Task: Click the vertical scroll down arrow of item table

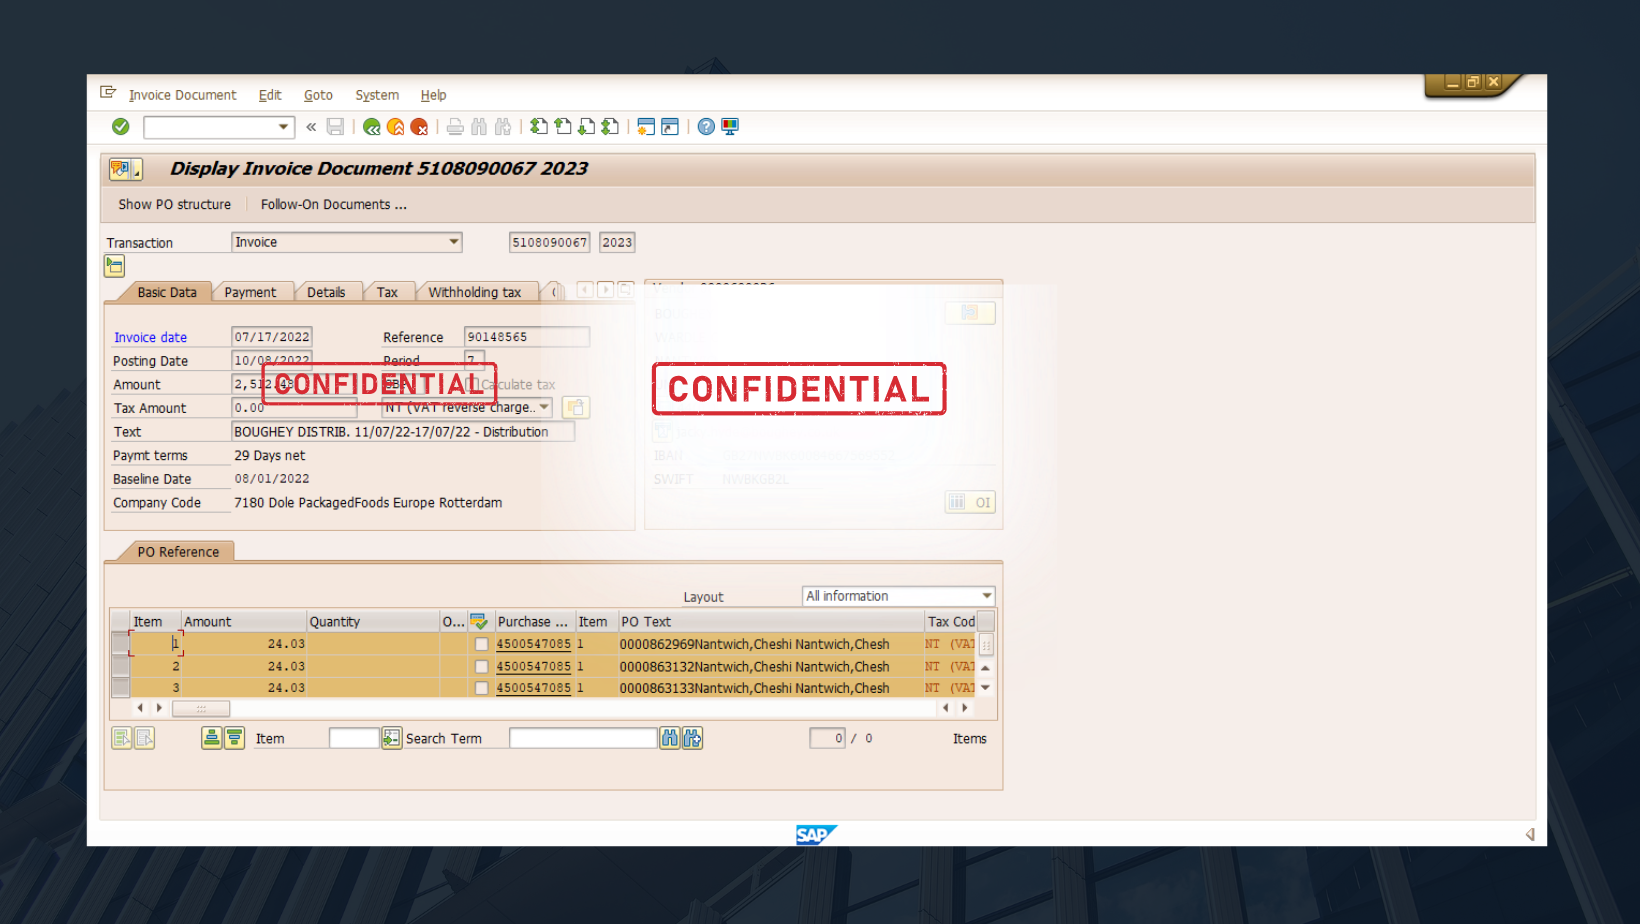Action: [986, 688]
